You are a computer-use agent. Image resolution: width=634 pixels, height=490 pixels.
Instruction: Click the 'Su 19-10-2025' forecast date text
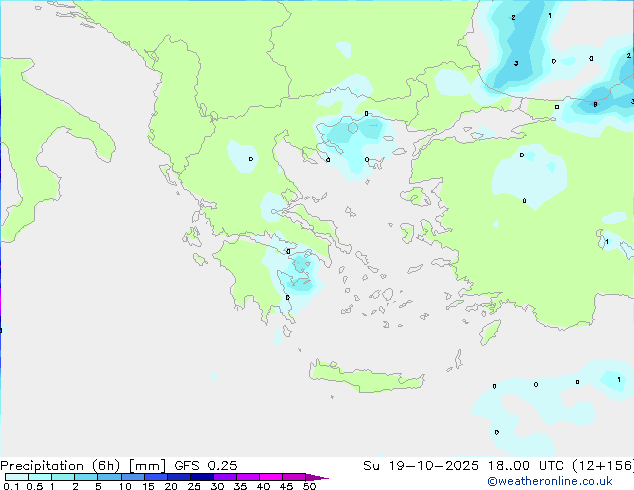click(421, 466)
